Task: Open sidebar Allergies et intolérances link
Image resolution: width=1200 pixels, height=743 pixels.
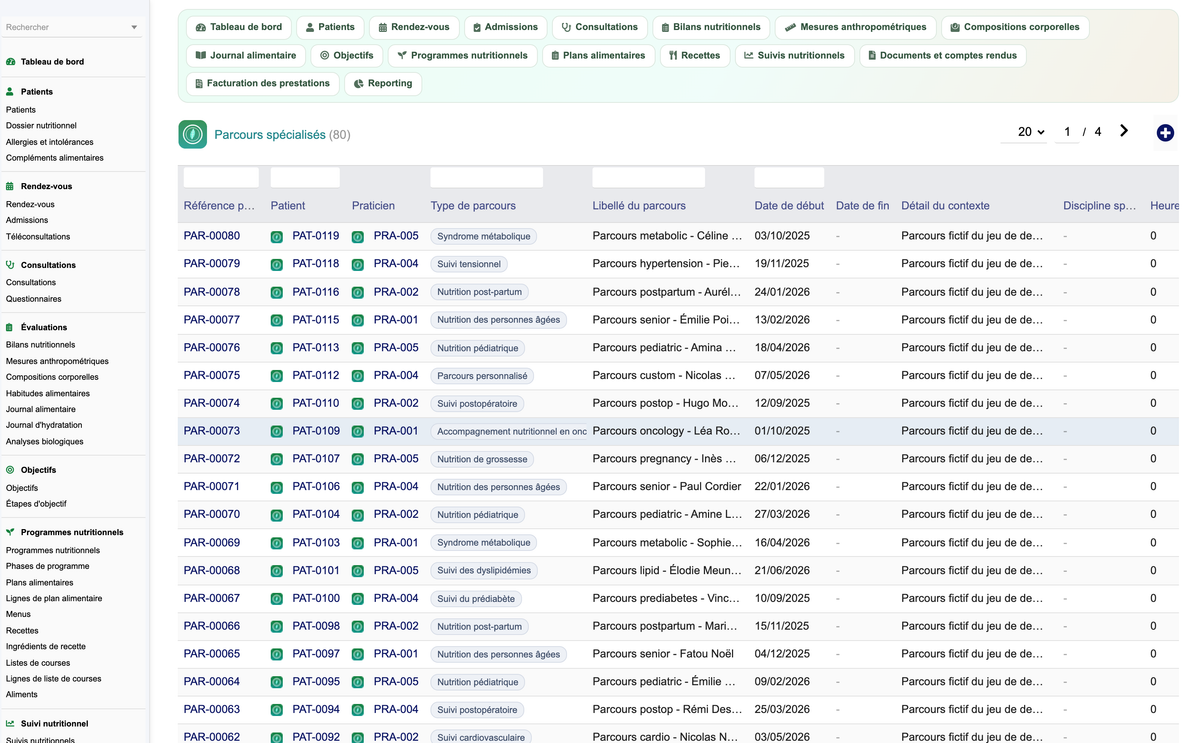Action: [50, 142]
